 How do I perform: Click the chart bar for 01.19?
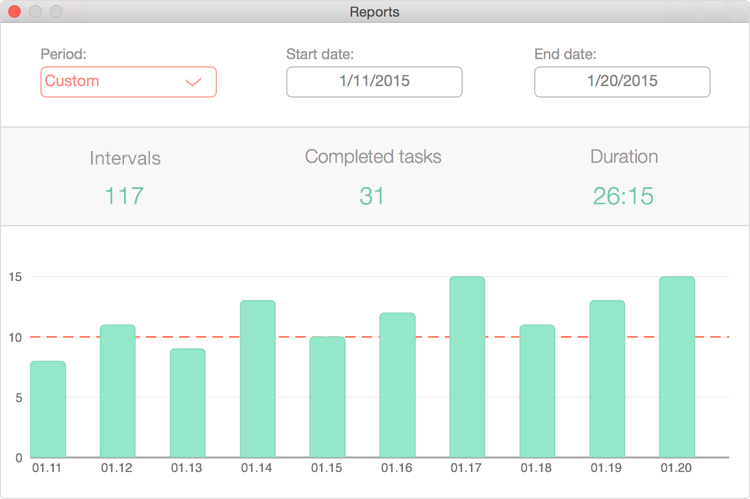point(607,380)
